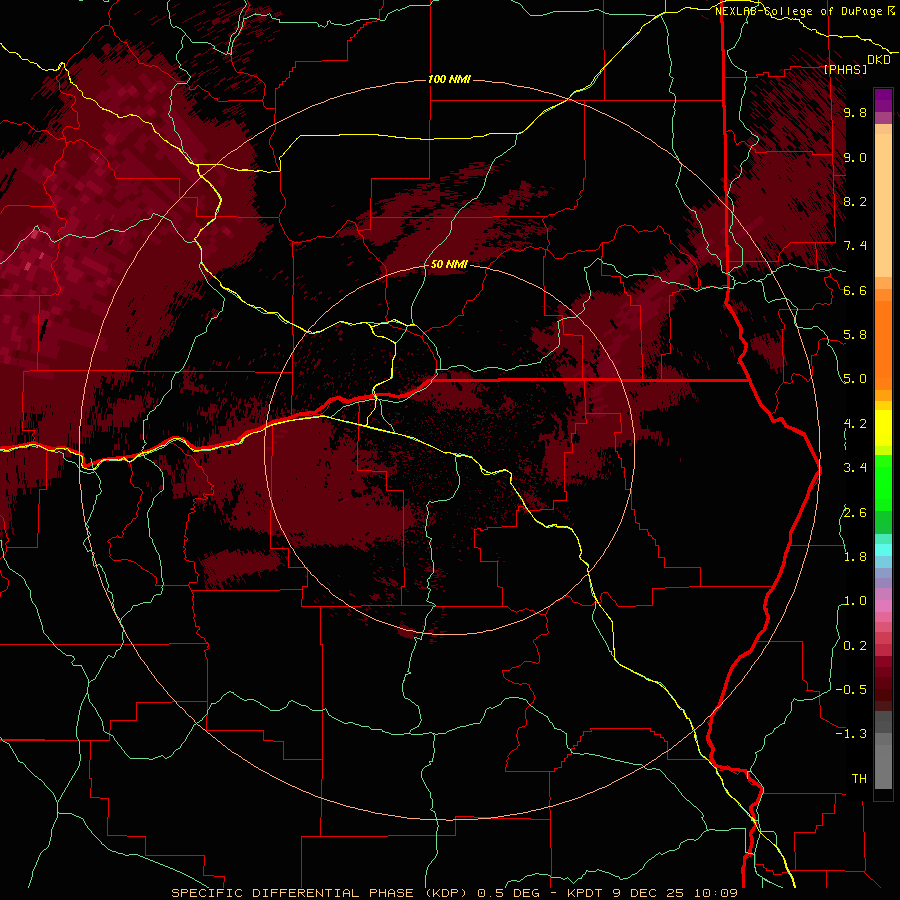Click the 5.8 value on the color scale
The height and width of the screenshot is (900, 900).
tap(855, 335)
